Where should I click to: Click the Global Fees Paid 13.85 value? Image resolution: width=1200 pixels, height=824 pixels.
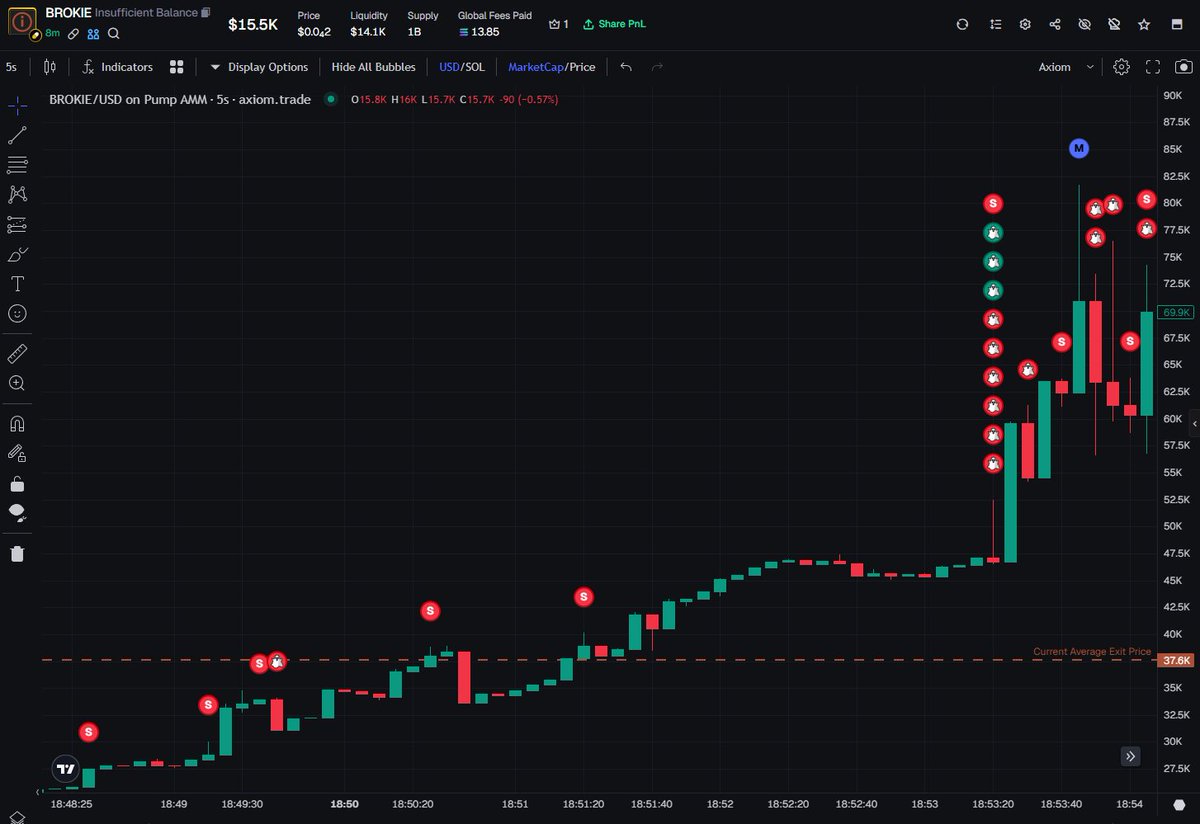[x=479, y=32]
